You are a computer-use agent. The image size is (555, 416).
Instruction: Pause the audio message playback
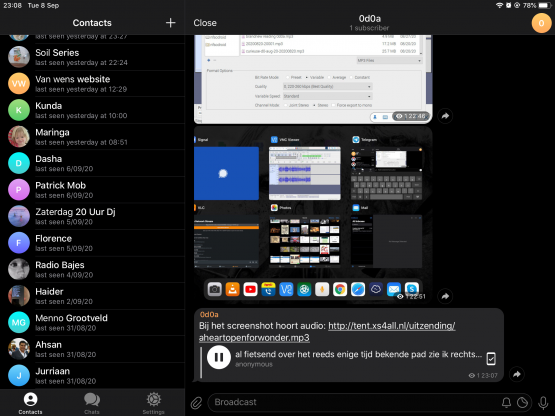pyautogui.click(x=219, y=357)
